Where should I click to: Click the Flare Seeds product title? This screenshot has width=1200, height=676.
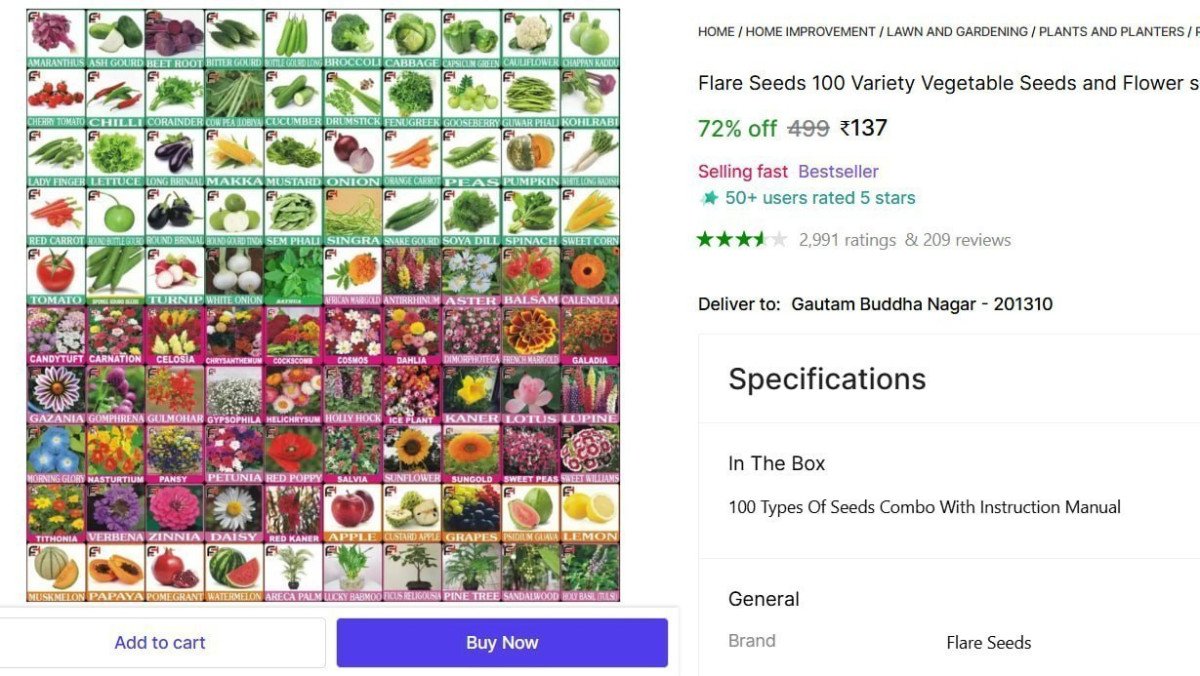pyautogui.click(x=947, y=83)
